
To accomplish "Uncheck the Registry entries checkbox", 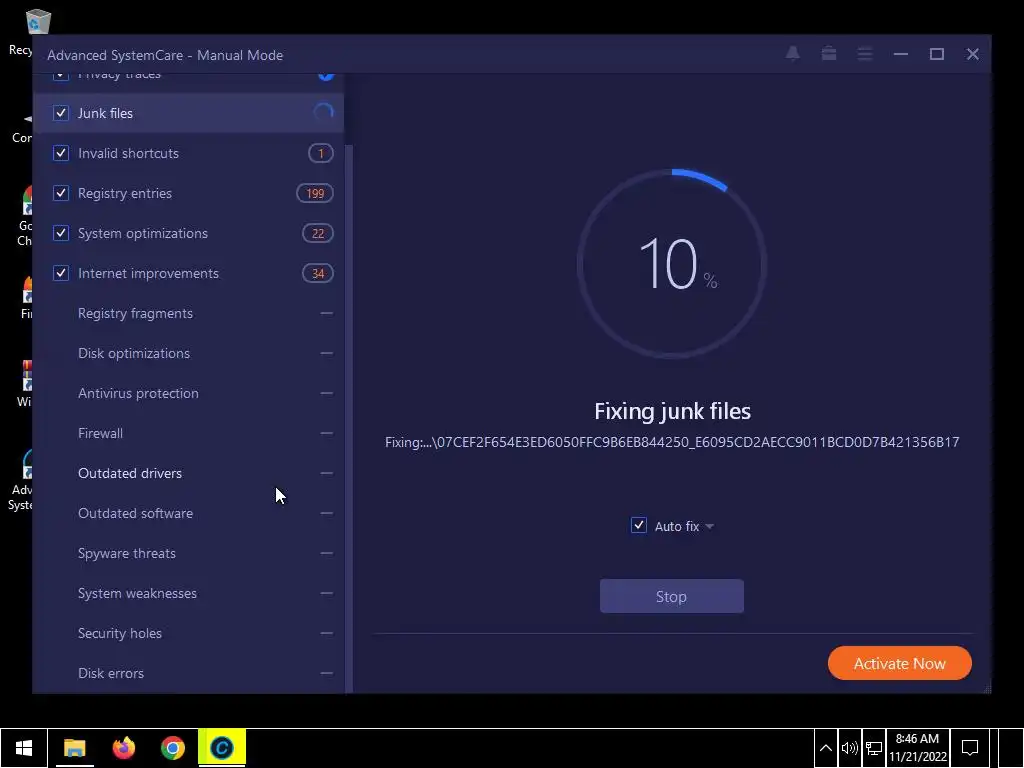I will [61, 193].
